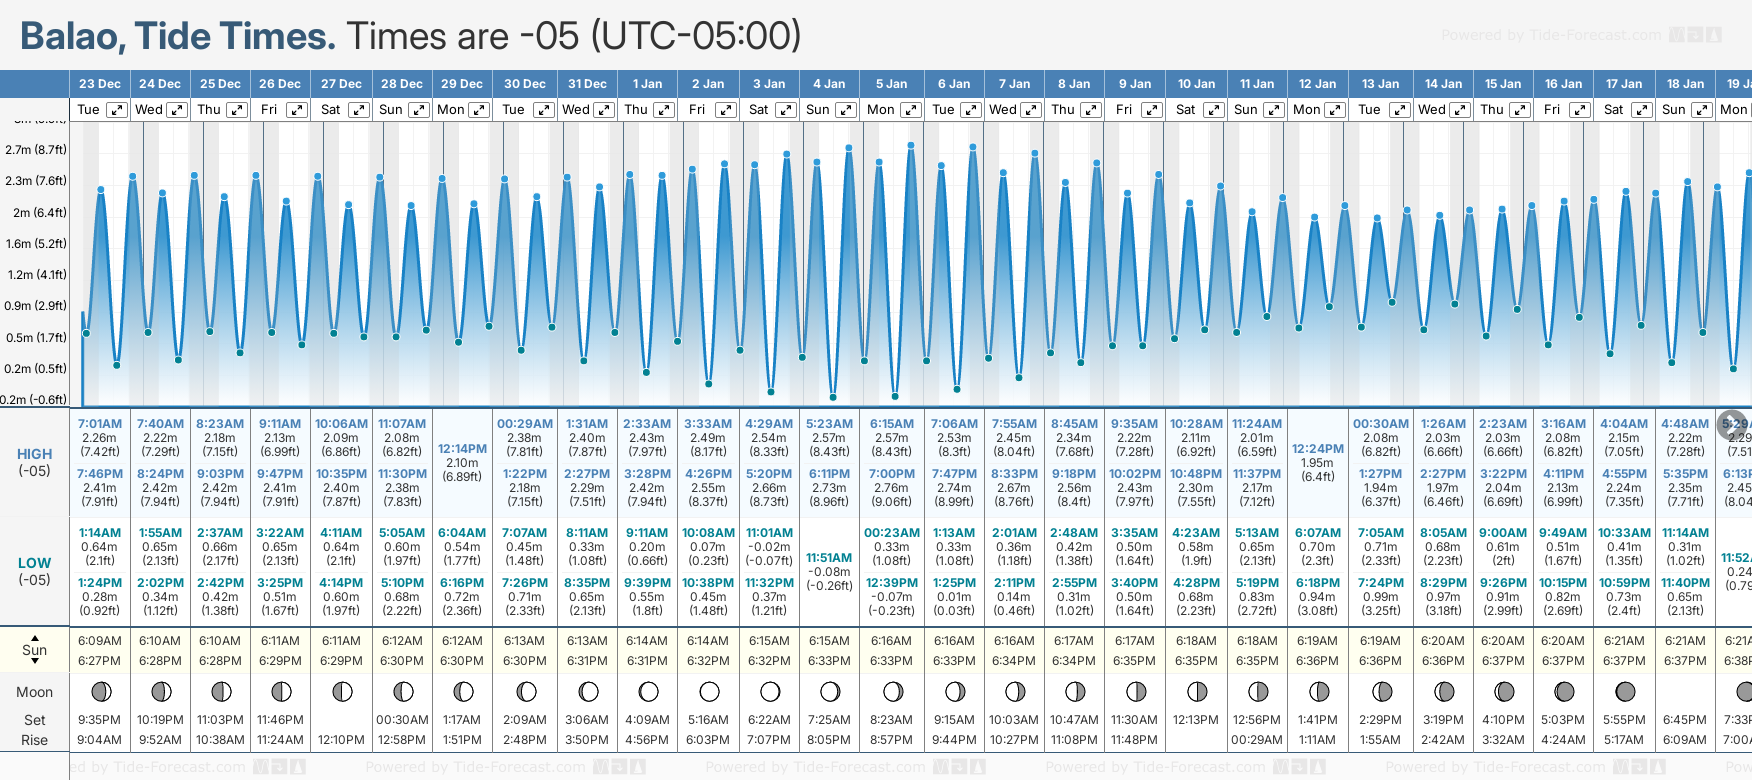The width and height of the screenshot is (1752, 780).
Task: Expand the Thu 1 Jan column
Action: tap(664, 110)
